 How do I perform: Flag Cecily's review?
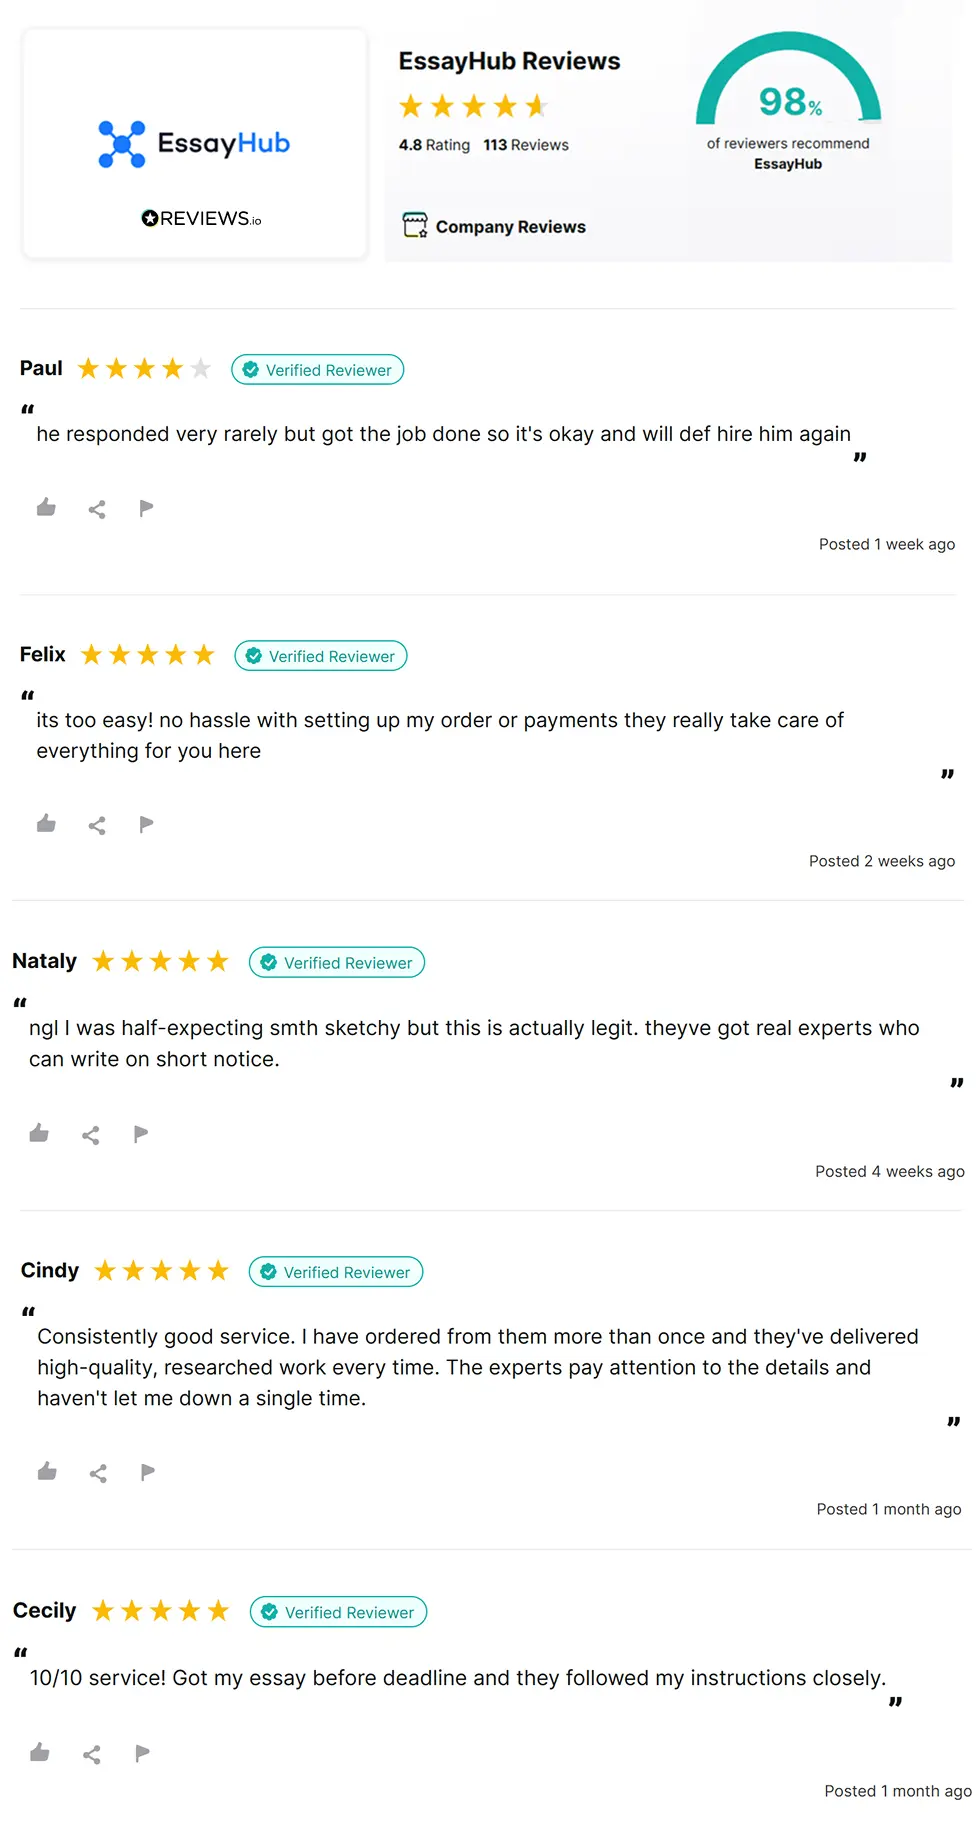[142, 1752]
